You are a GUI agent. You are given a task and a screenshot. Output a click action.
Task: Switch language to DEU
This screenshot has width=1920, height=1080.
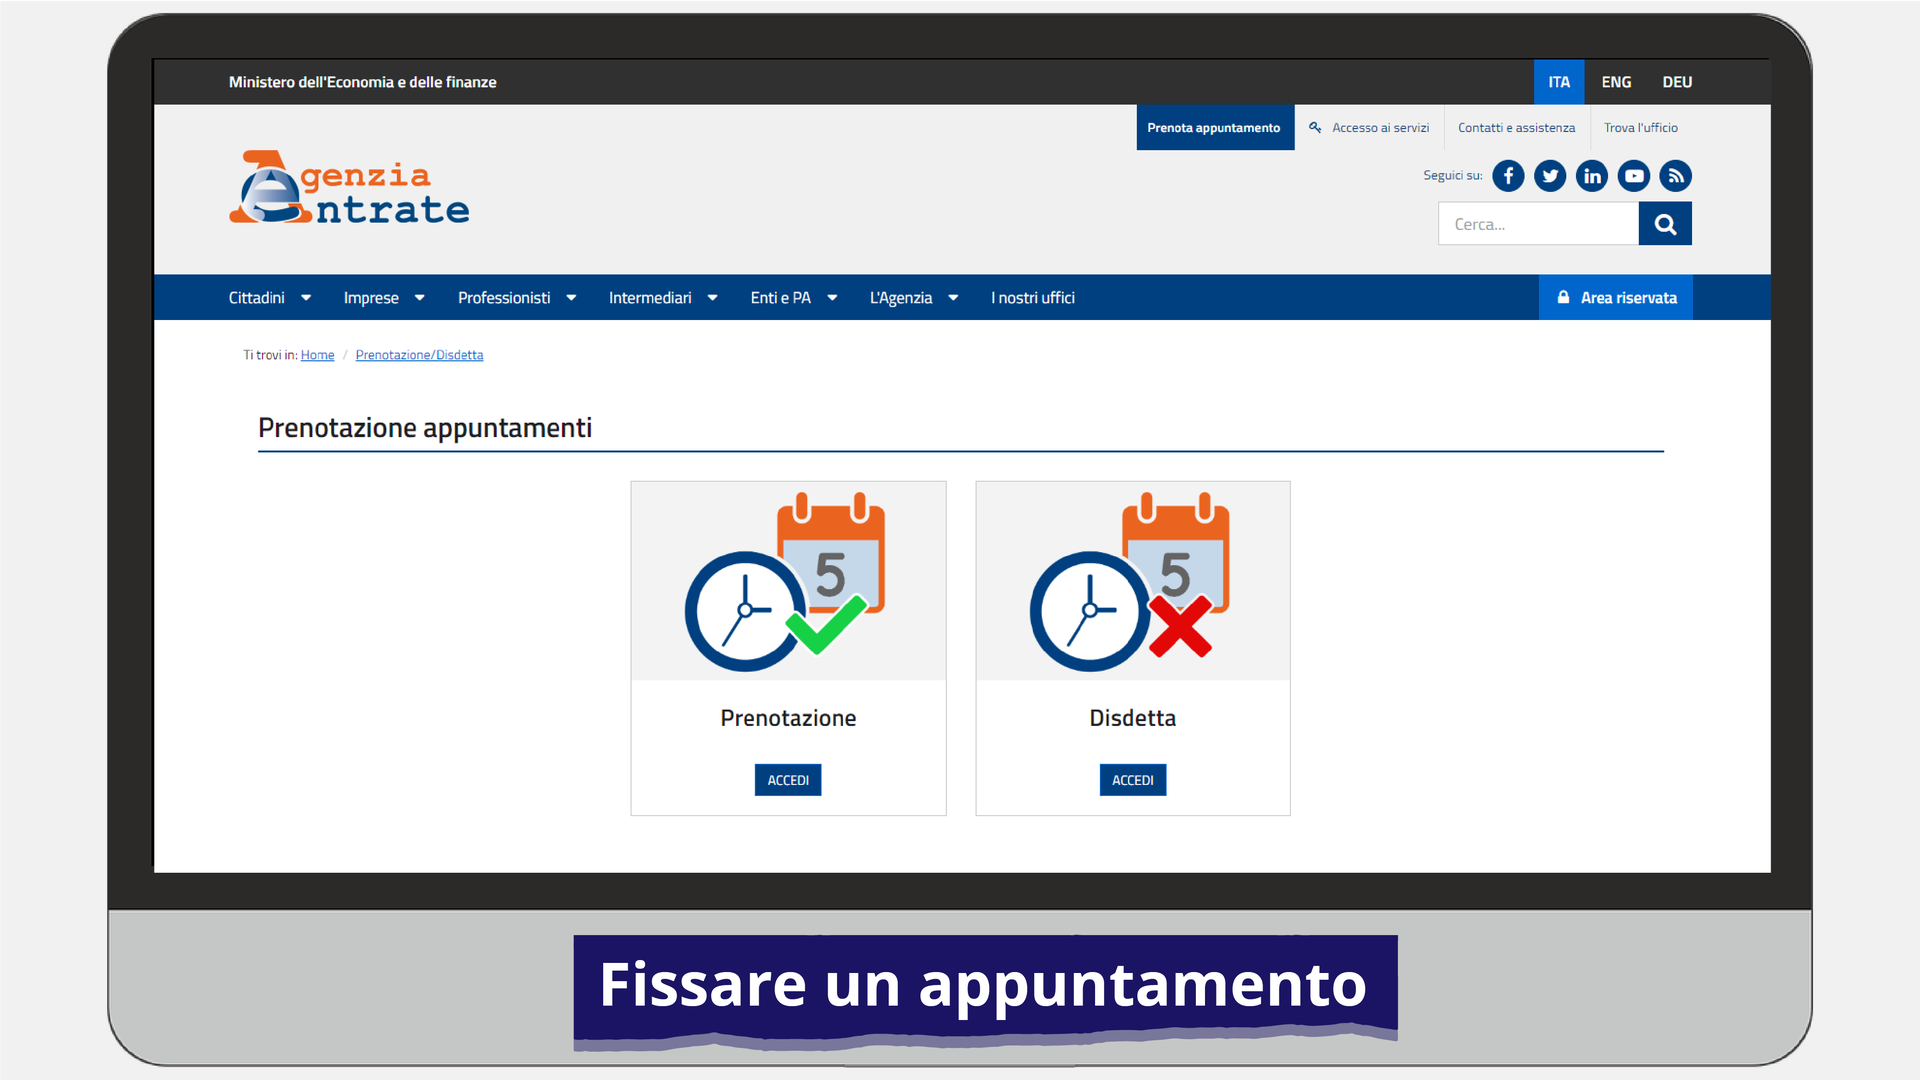click(x=1677, y=82)
